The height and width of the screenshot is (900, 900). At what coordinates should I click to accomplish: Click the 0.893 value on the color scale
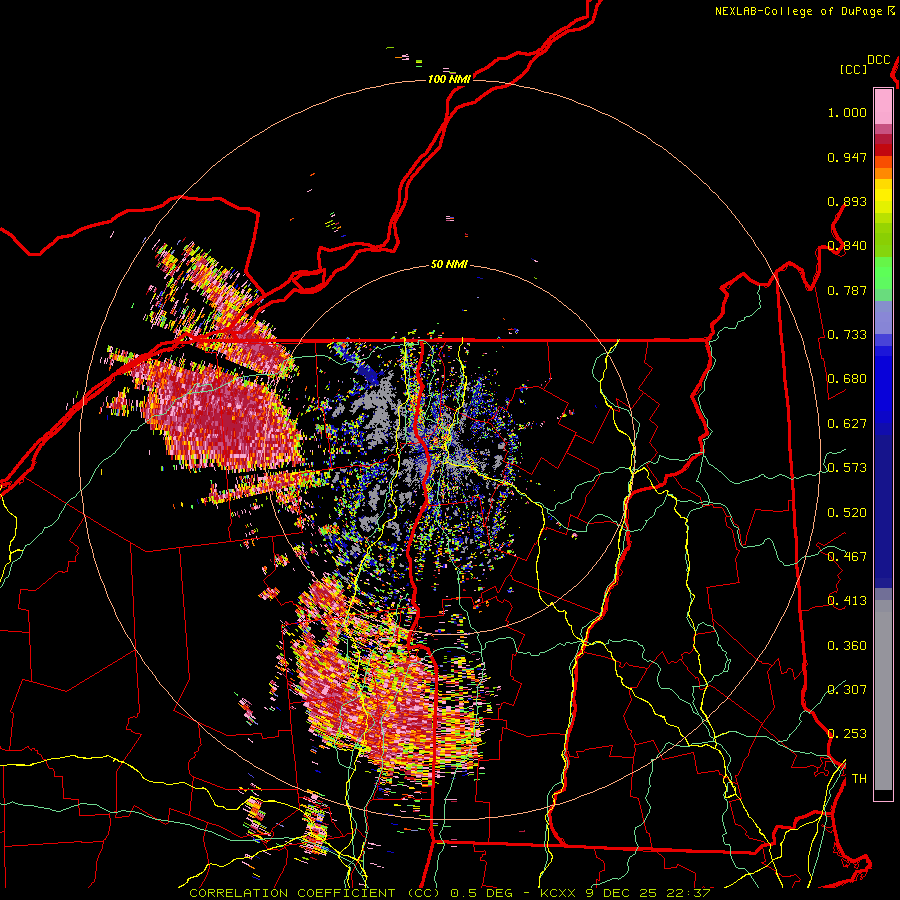click(x=847, y=201)
